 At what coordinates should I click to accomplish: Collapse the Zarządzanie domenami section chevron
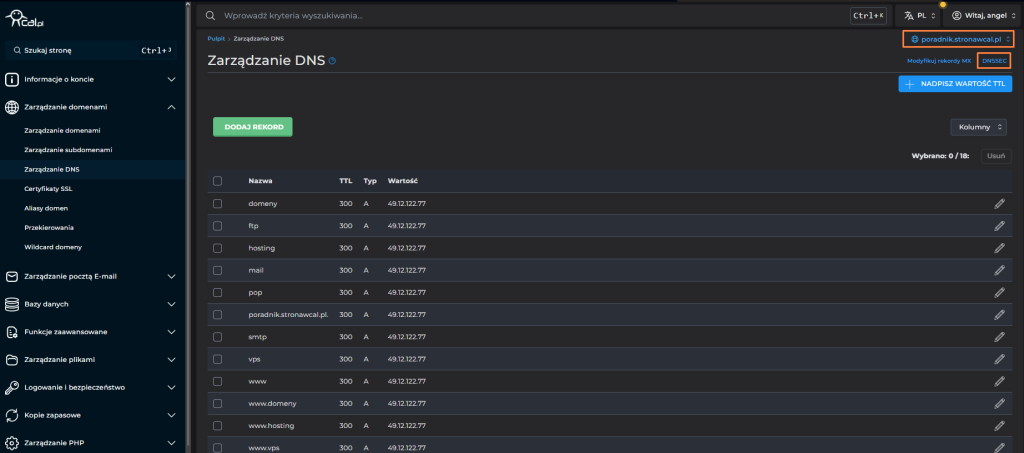172,107
